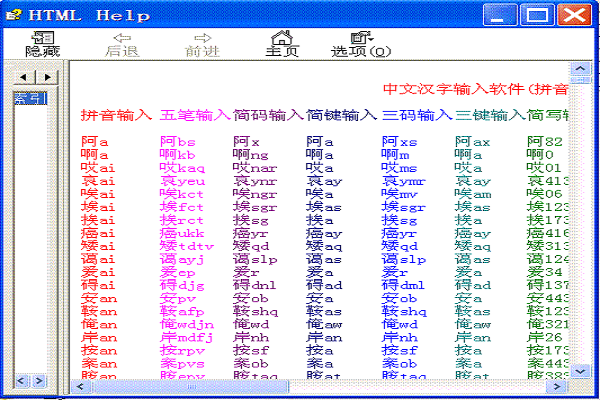Click entry 岸an in 简键 column
This screenshot has height=400, width=600.
(324, 337)
